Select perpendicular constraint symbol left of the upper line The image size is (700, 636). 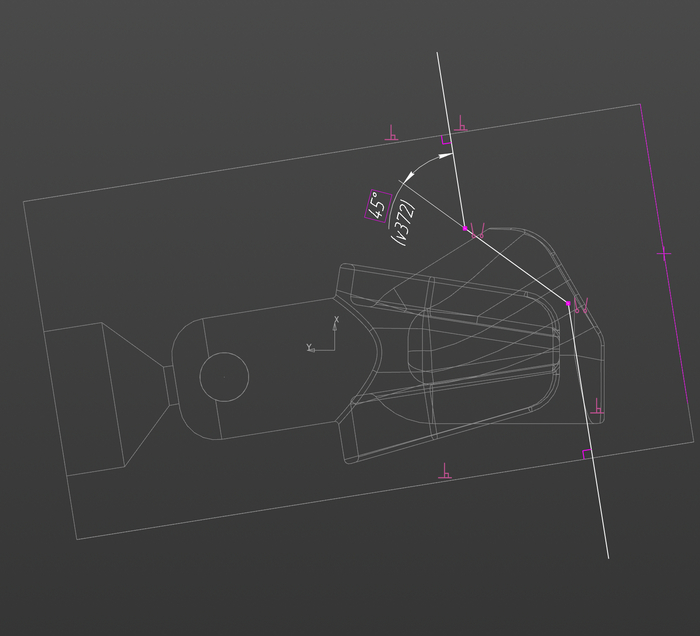click(392, 133)
